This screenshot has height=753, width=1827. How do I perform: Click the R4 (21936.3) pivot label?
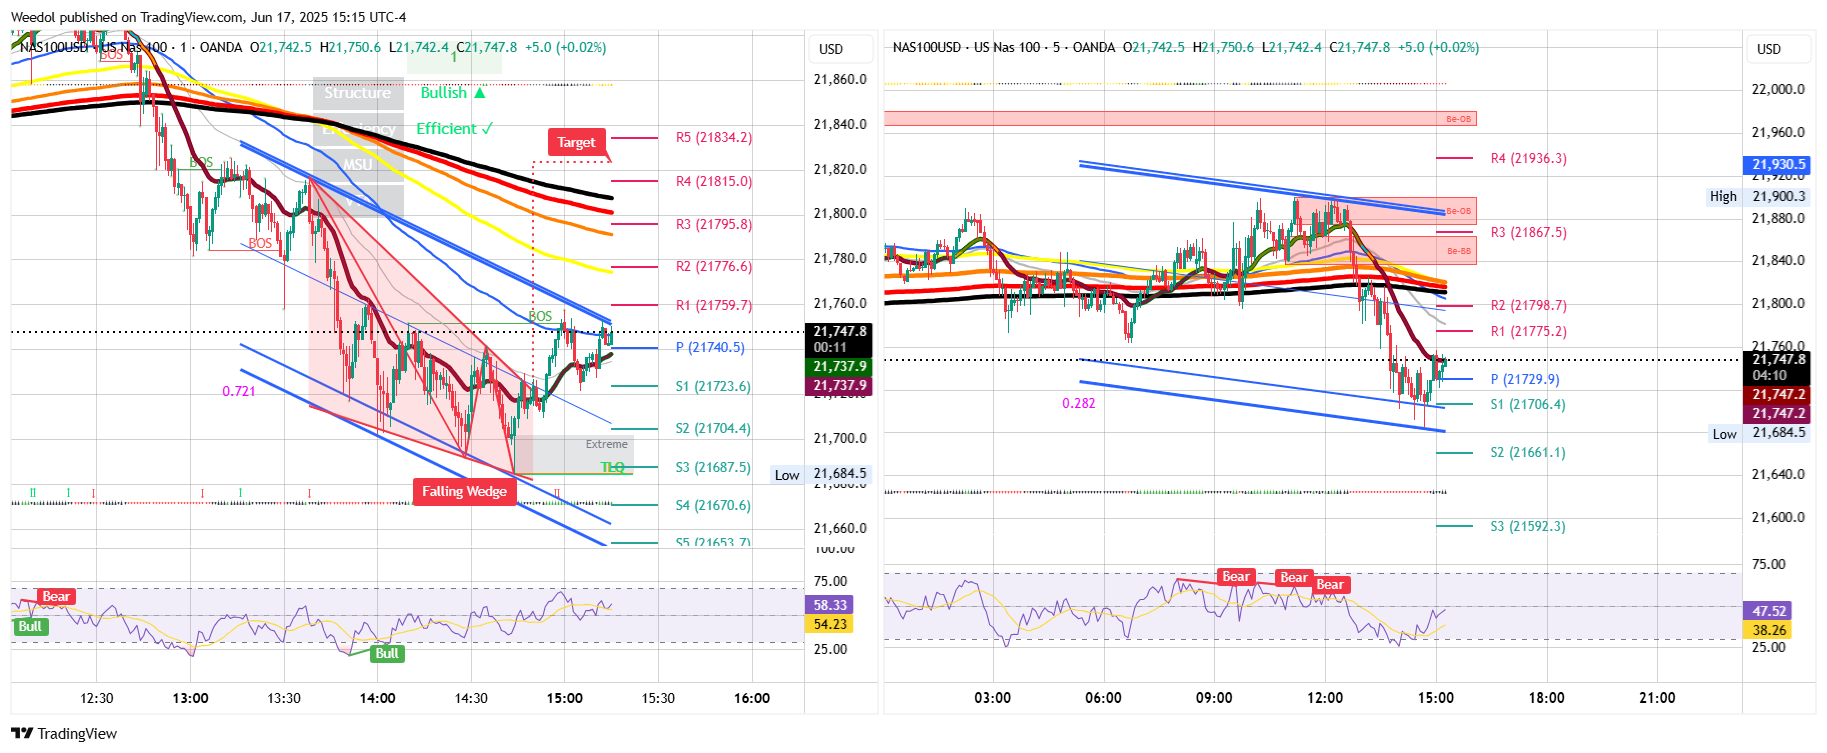(1529, 159)
